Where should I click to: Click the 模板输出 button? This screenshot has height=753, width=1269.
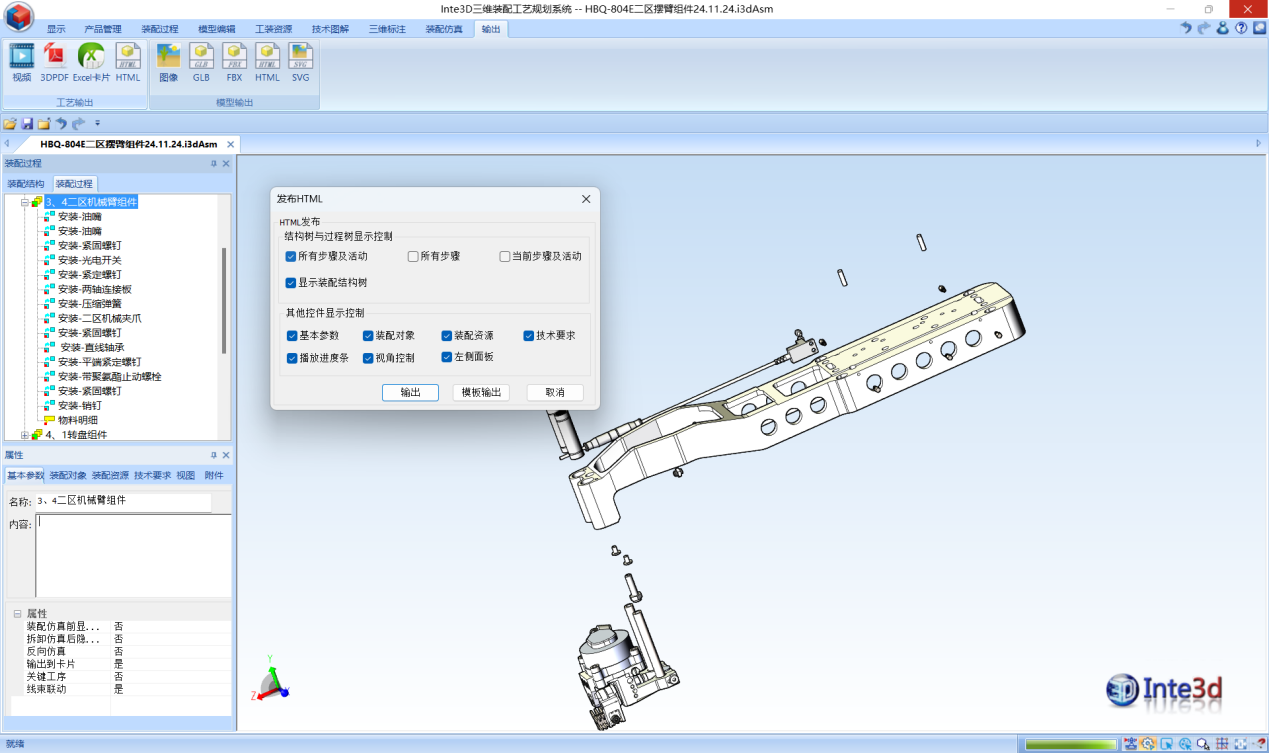click(x=481, y=393)
